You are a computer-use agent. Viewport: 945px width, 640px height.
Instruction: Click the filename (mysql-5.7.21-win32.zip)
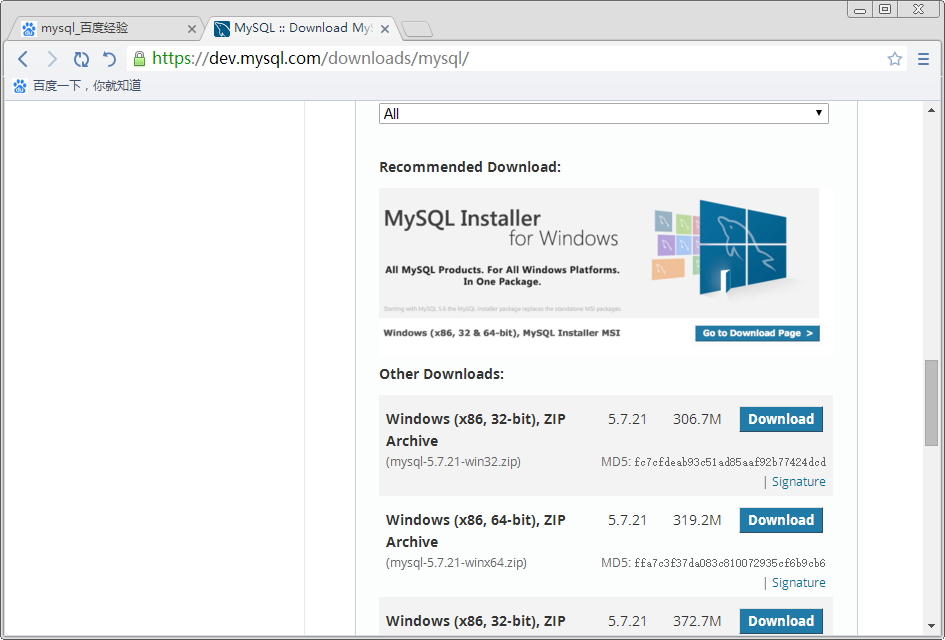tap(453, 462)
